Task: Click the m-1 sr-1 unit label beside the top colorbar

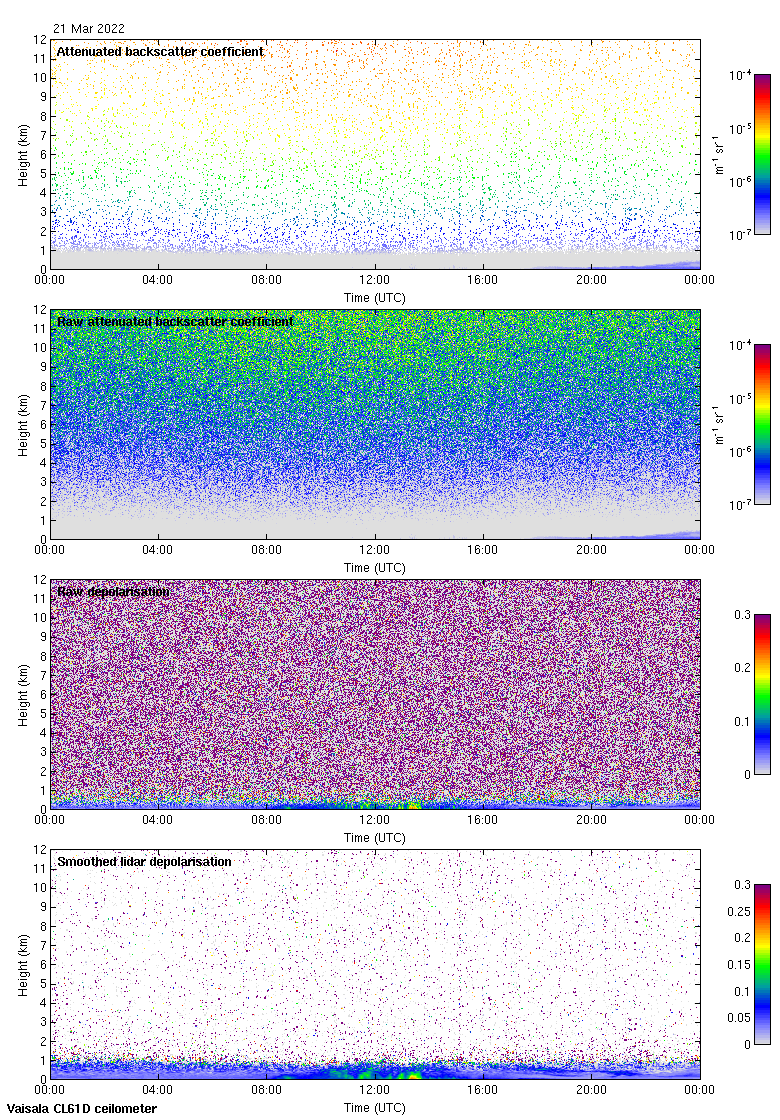Action: [x=721, y=154]
